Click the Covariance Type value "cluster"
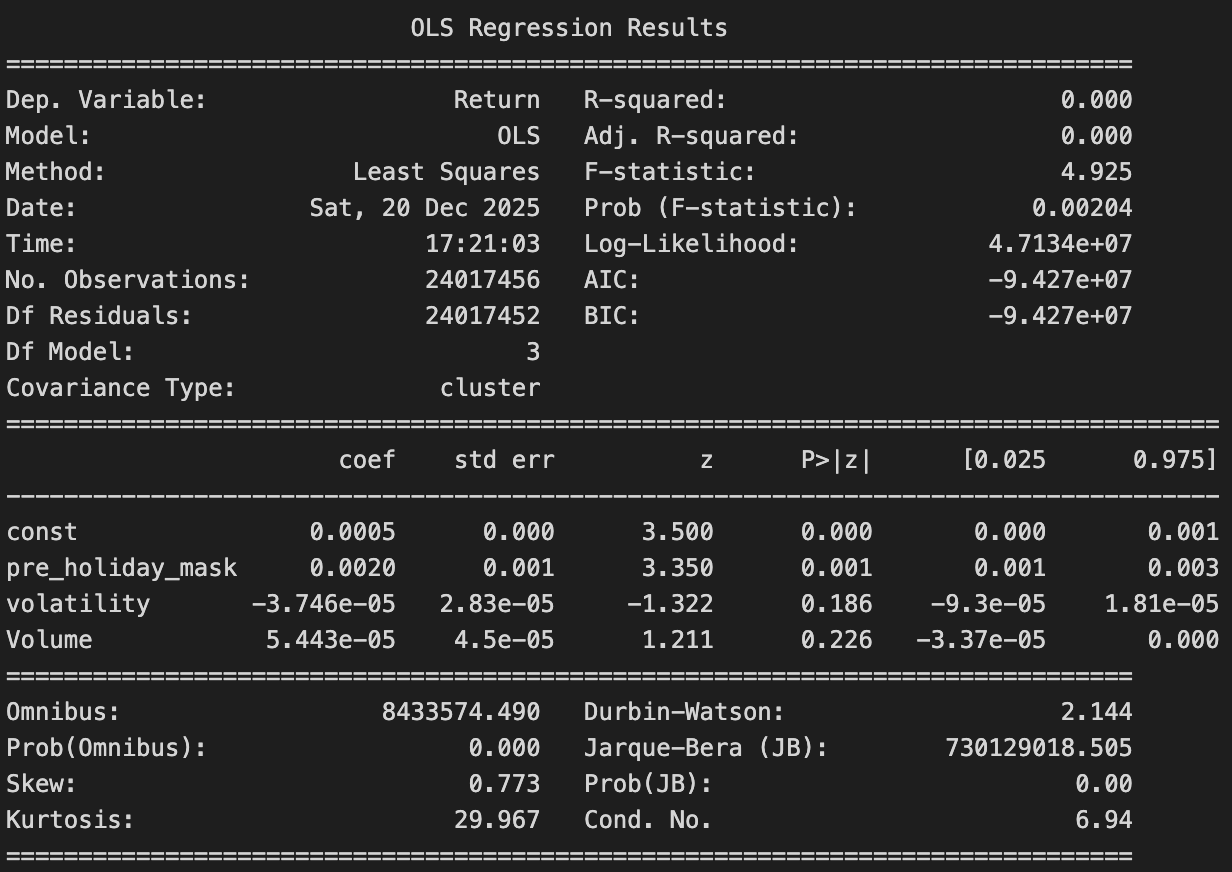 [x=489, y=388]
